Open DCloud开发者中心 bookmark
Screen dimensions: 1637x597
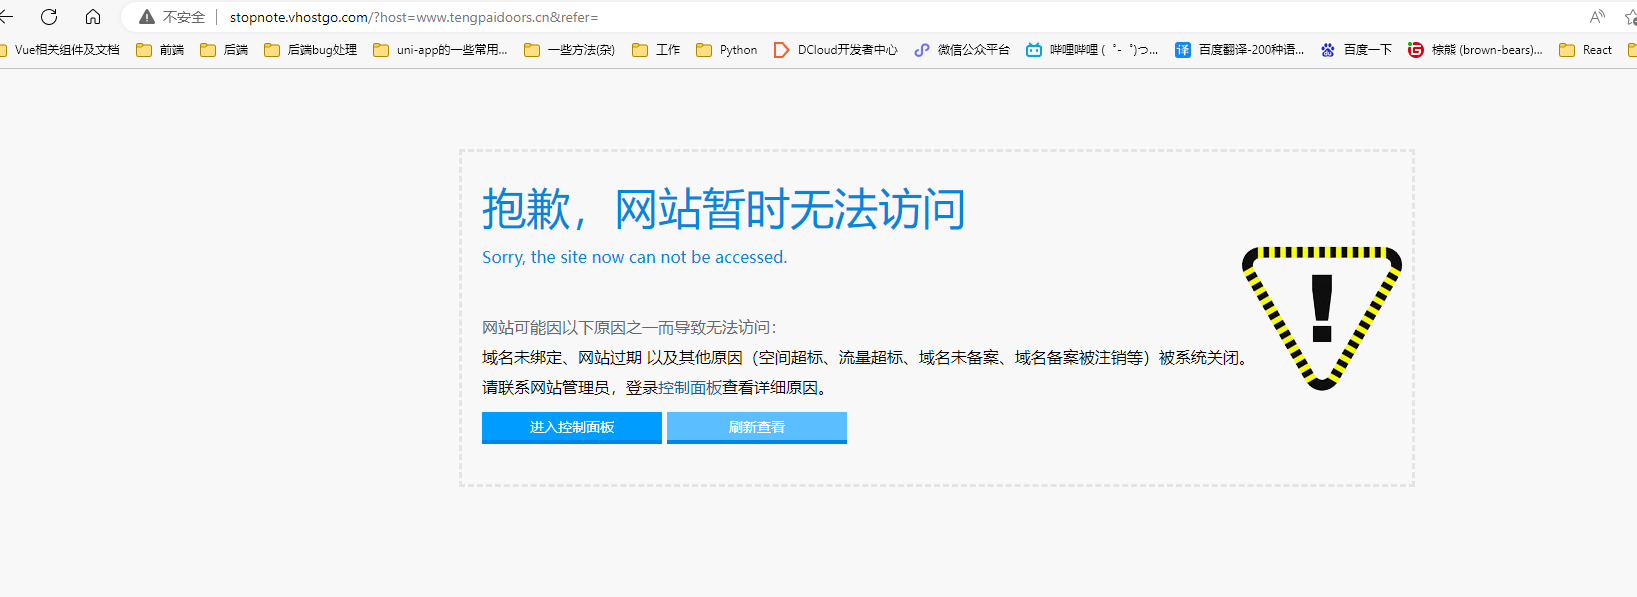[836, 50]
